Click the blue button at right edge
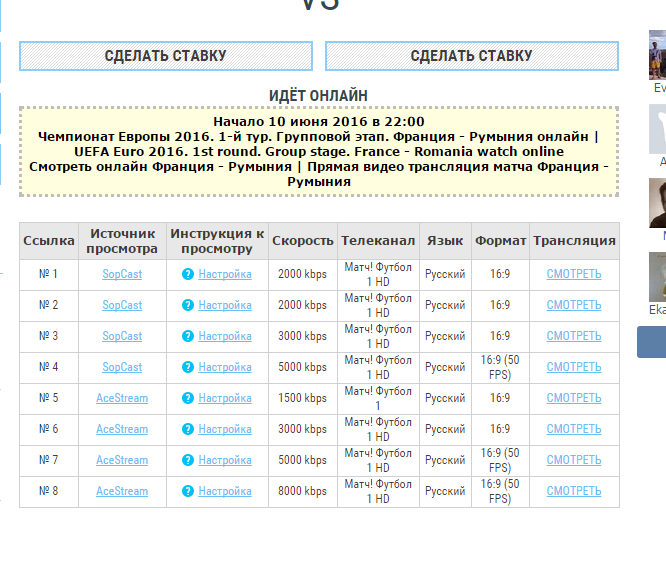Image resolution: width=666 pixels, height=576 pixels. [x=652, y=342]
